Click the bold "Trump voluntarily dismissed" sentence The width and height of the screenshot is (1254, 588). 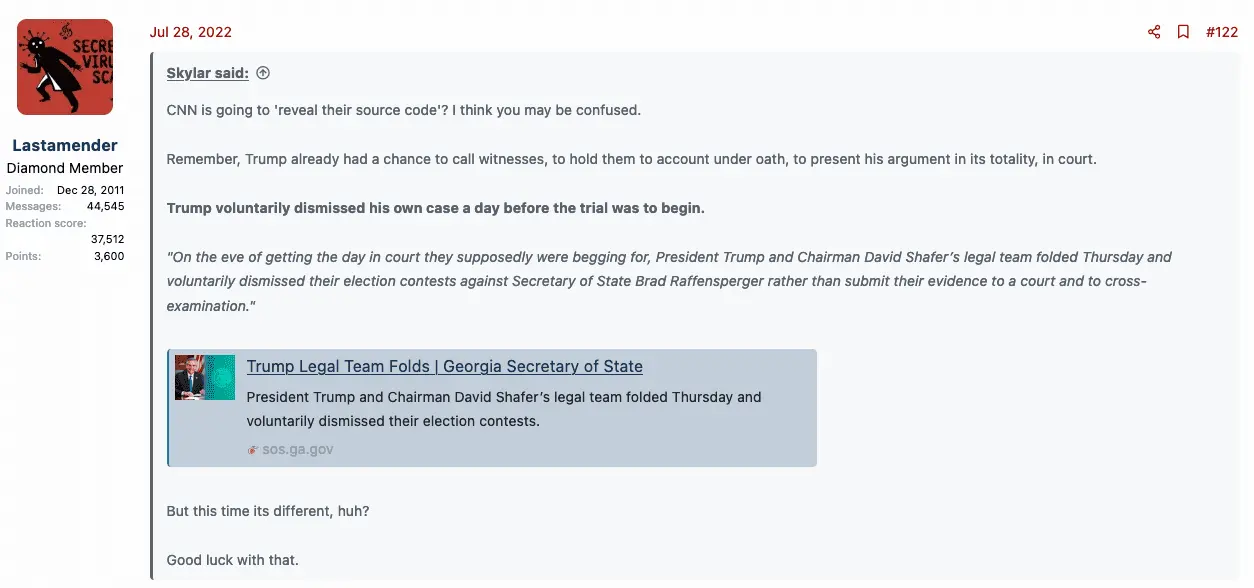[435, 208]
